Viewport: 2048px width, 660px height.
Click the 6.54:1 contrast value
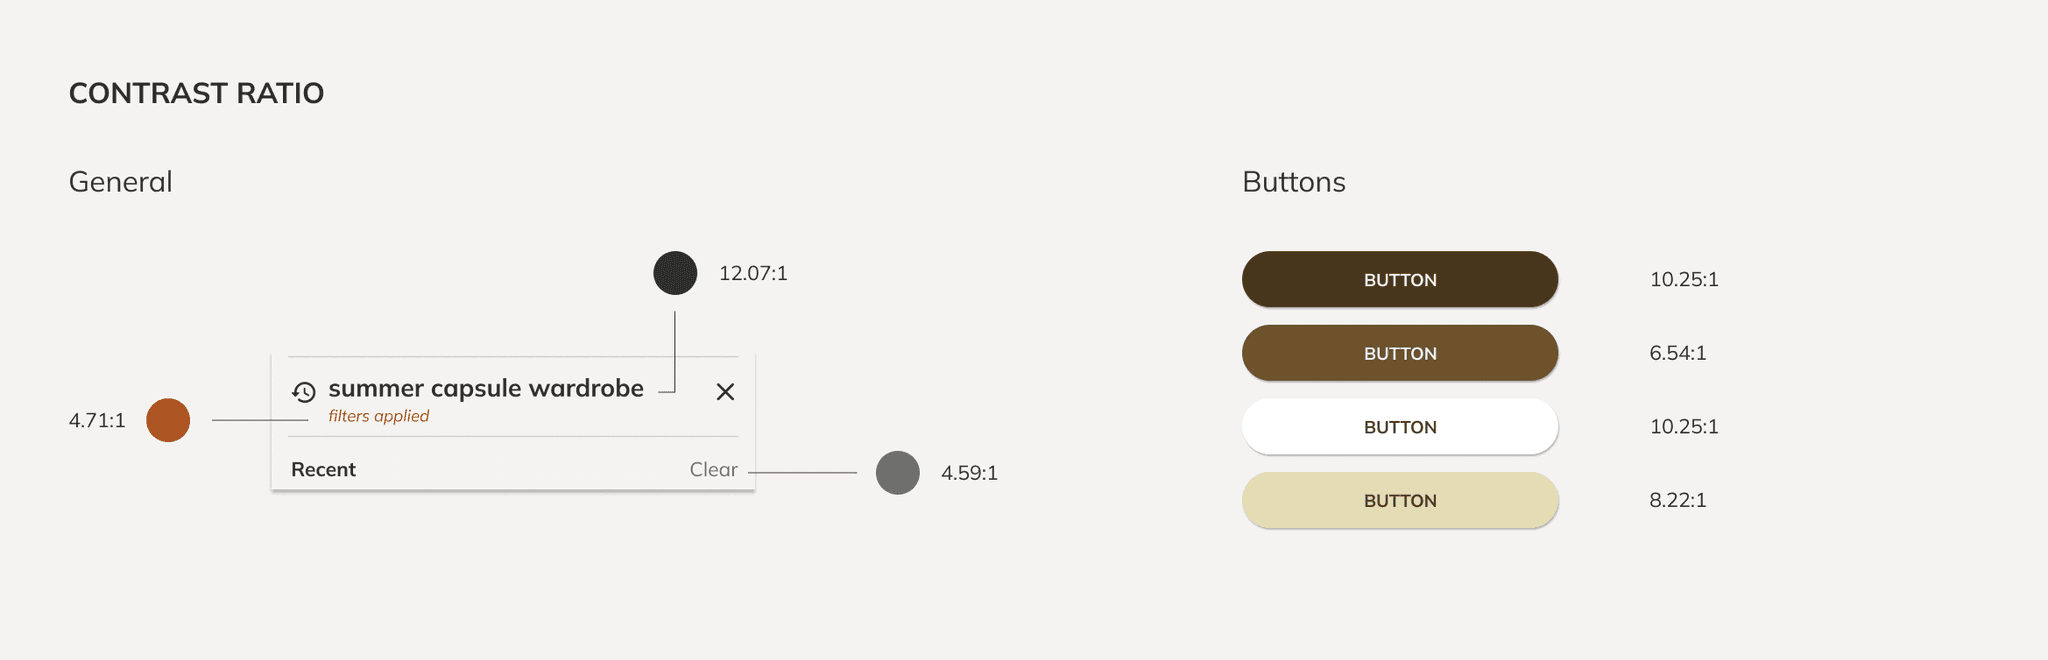pos(1678,353)
